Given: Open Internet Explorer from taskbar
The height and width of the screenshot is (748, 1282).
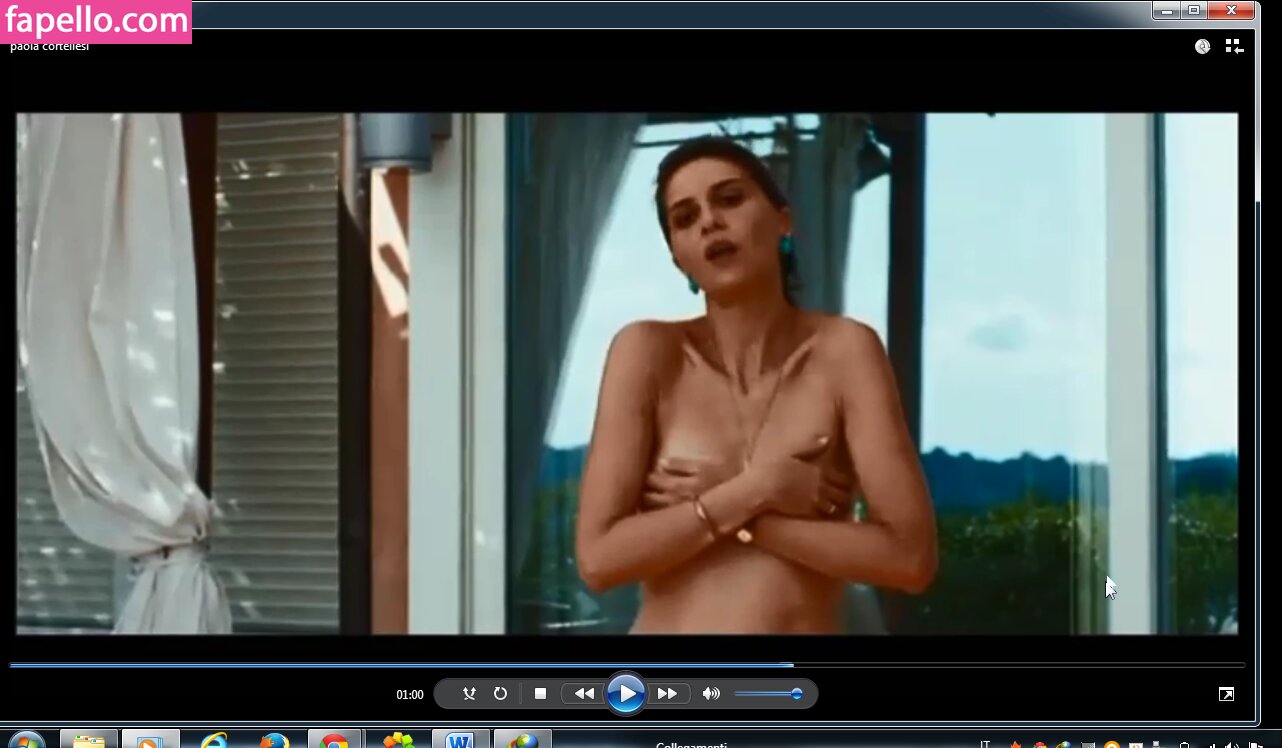Looking at the screenshot, I should [x=213, y=741].
